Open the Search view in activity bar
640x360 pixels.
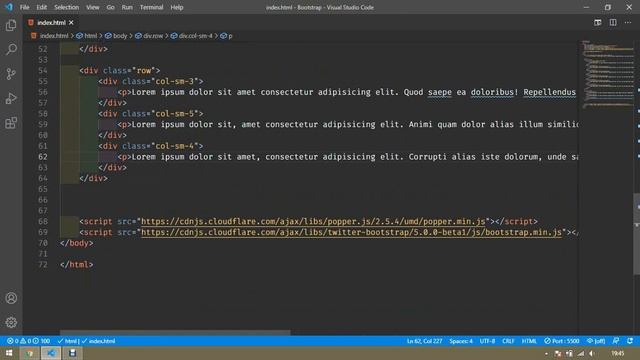pos(11,49)
